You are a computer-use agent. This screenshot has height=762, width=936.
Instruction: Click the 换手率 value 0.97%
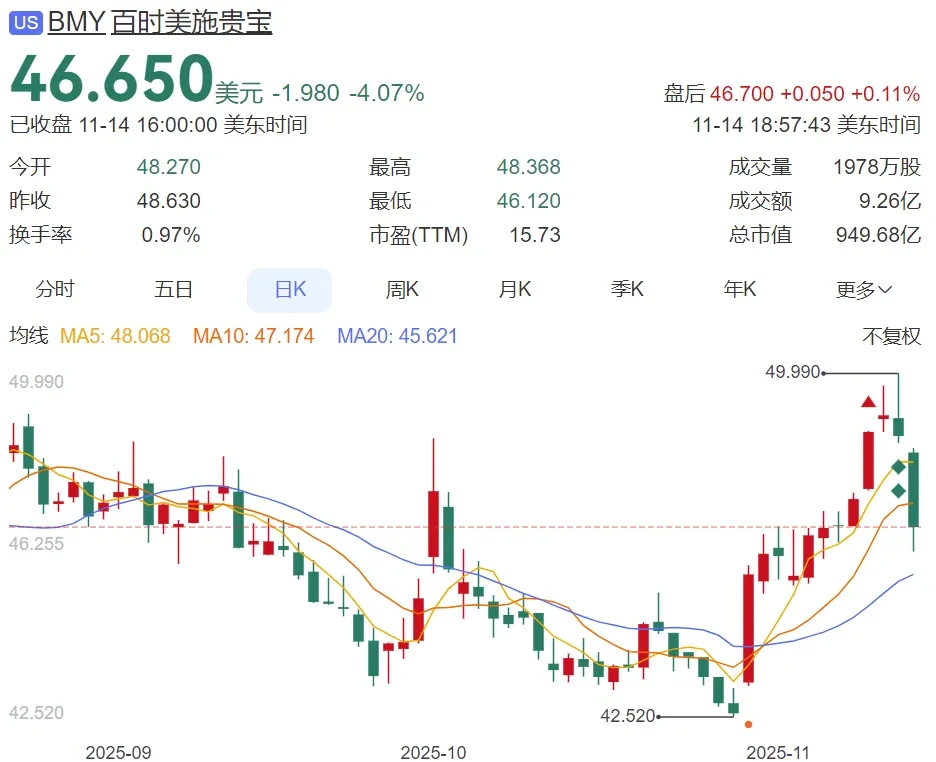[171, 235]
